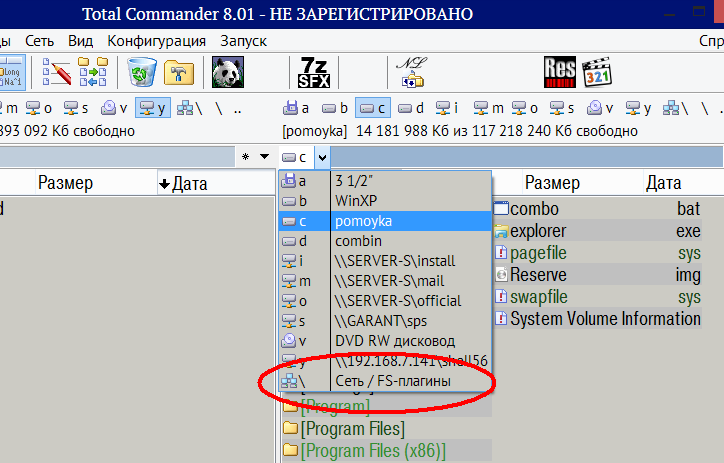Viewport: 724px width, 463px height.
Task: Open left panel directory history dropdown arrow
Action: click(x=264, y=157)
